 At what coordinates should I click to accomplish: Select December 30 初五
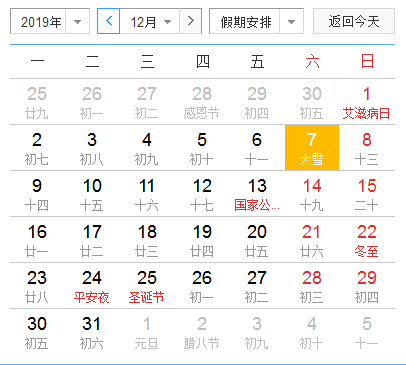coord(37,332)
